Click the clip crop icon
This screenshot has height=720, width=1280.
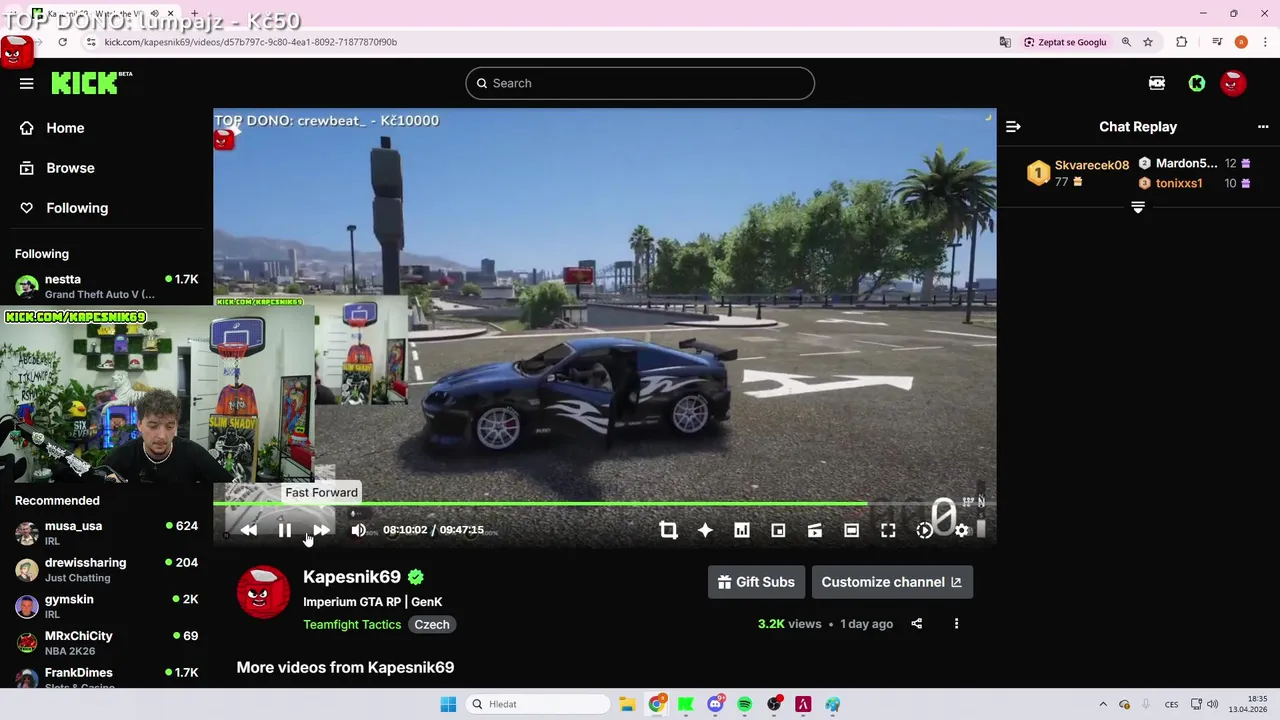[669, 530]
